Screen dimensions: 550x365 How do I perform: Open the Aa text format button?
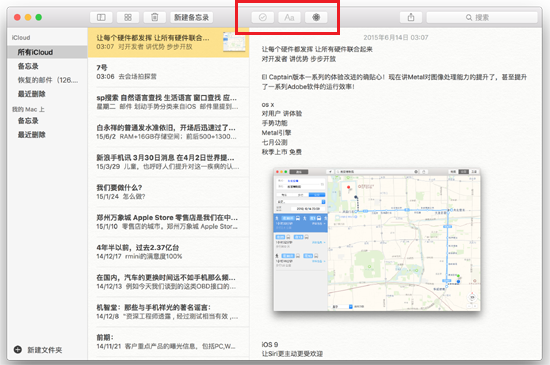tap(289, 17)
